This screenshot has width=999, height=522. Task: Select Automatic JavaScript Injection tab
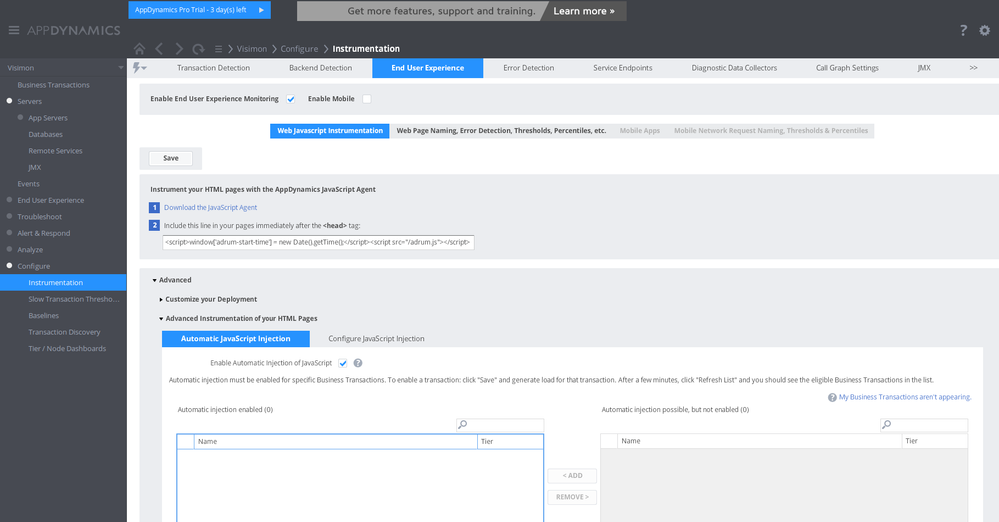click(236, 338)
